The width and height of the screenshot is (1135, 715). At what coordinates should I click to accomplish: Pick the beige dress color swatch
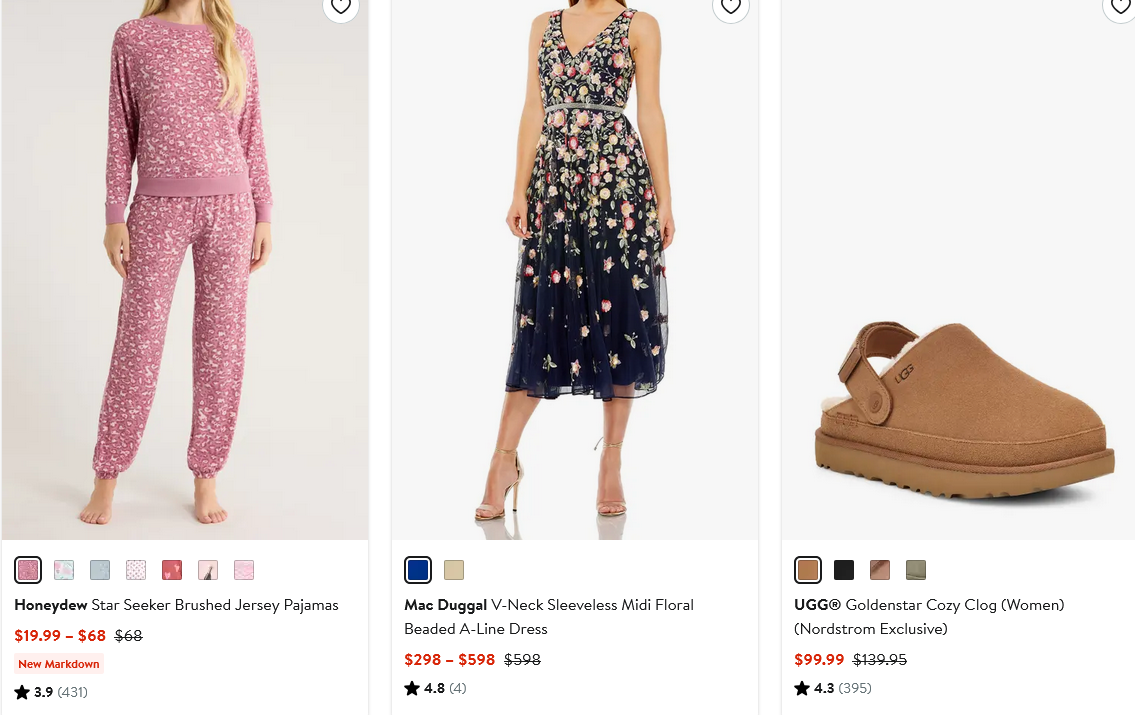(454, 570)
